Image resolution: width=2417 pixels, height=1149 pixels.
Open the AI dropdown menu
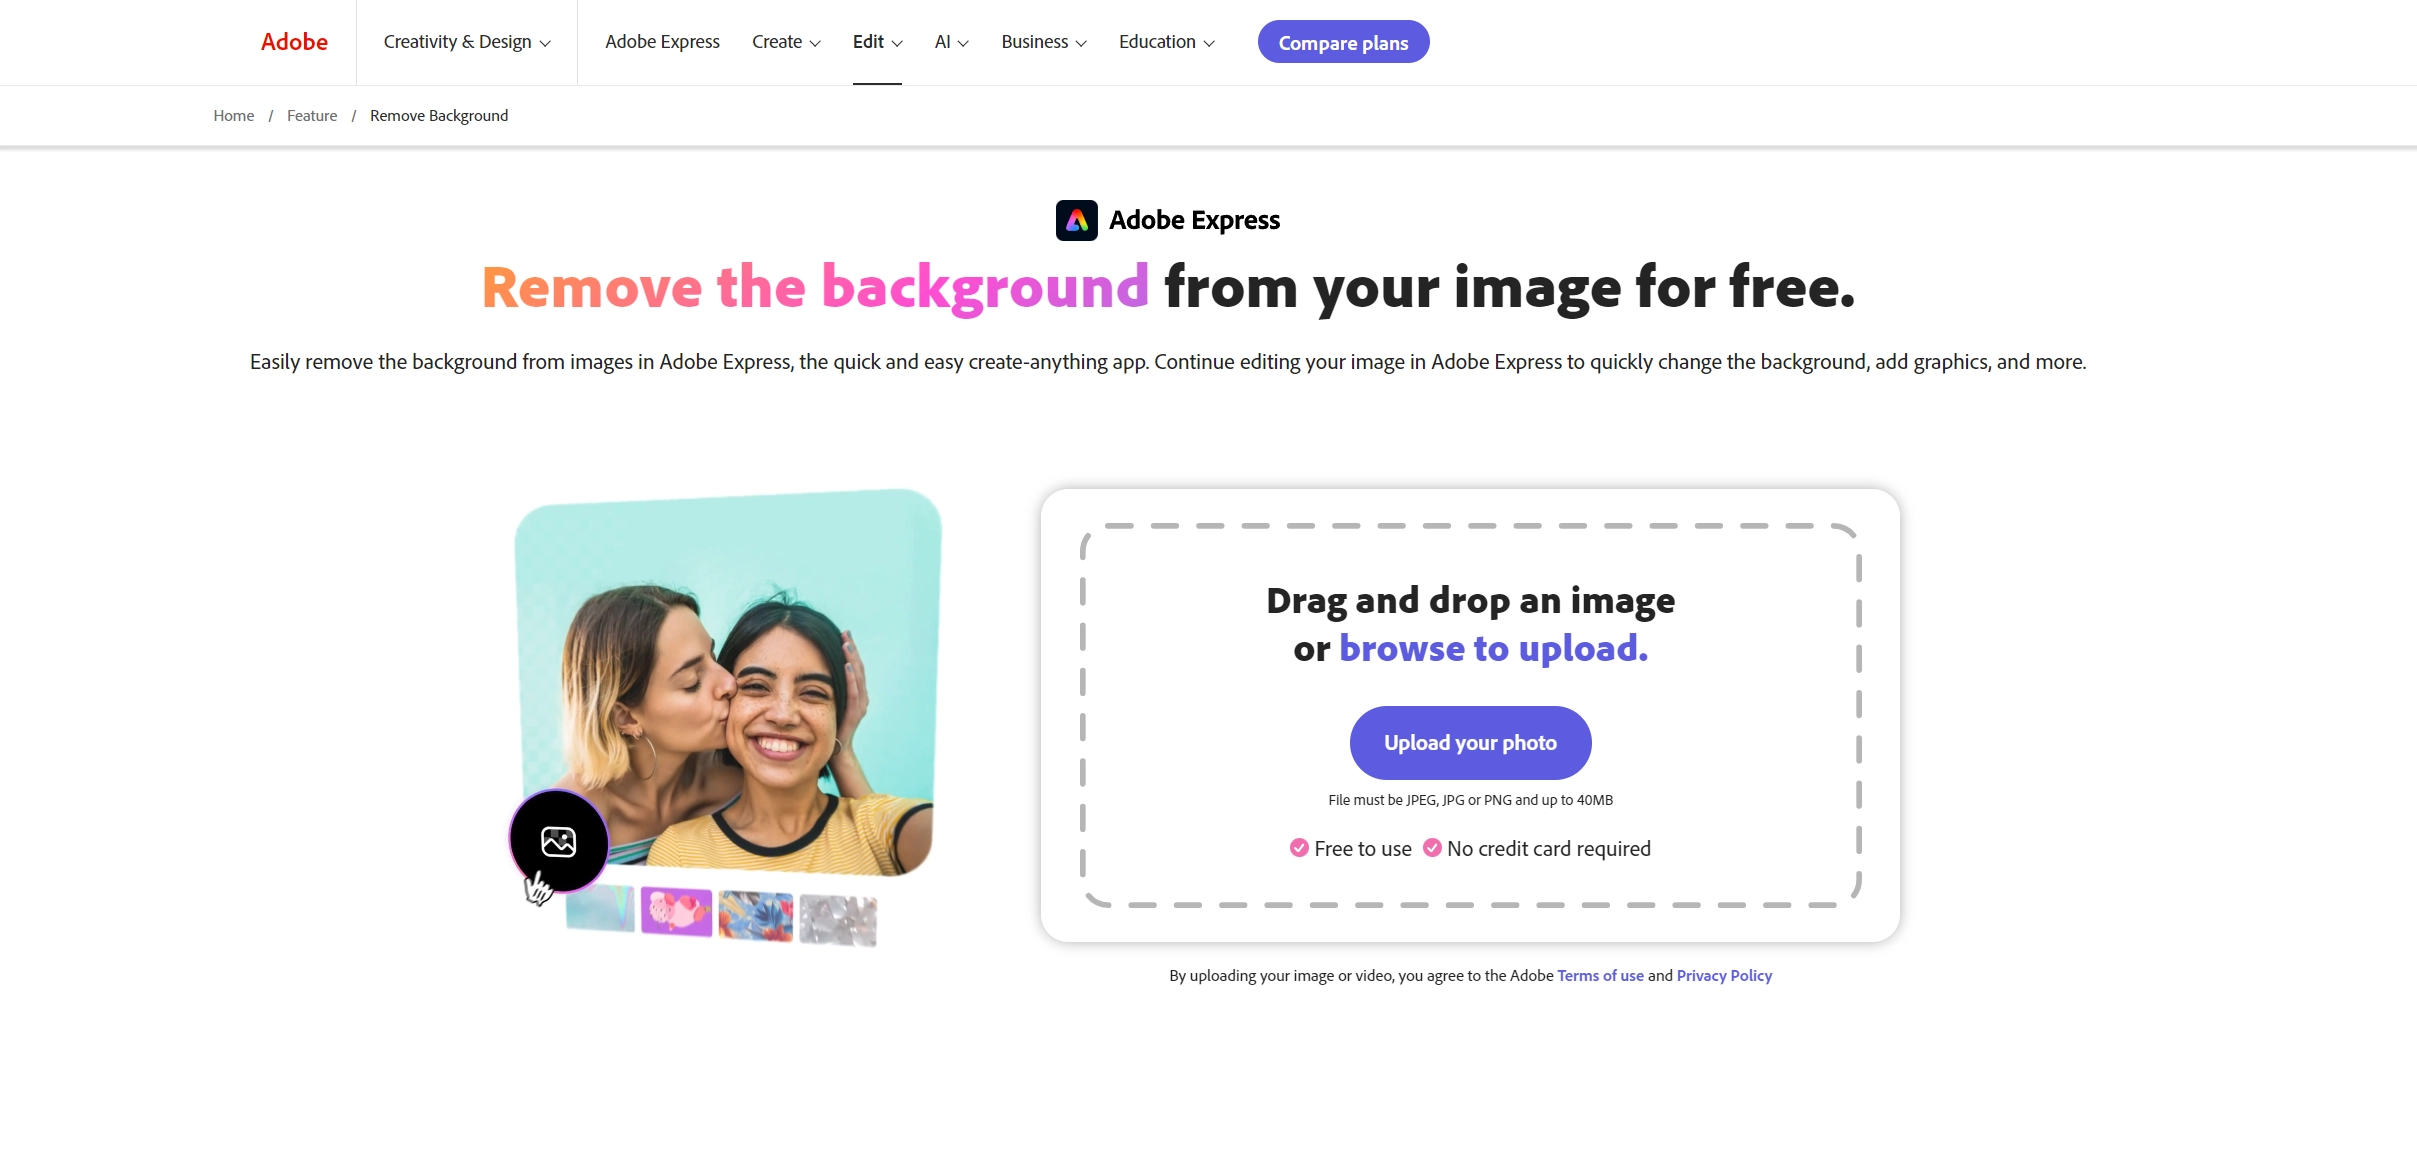[951, 42]
